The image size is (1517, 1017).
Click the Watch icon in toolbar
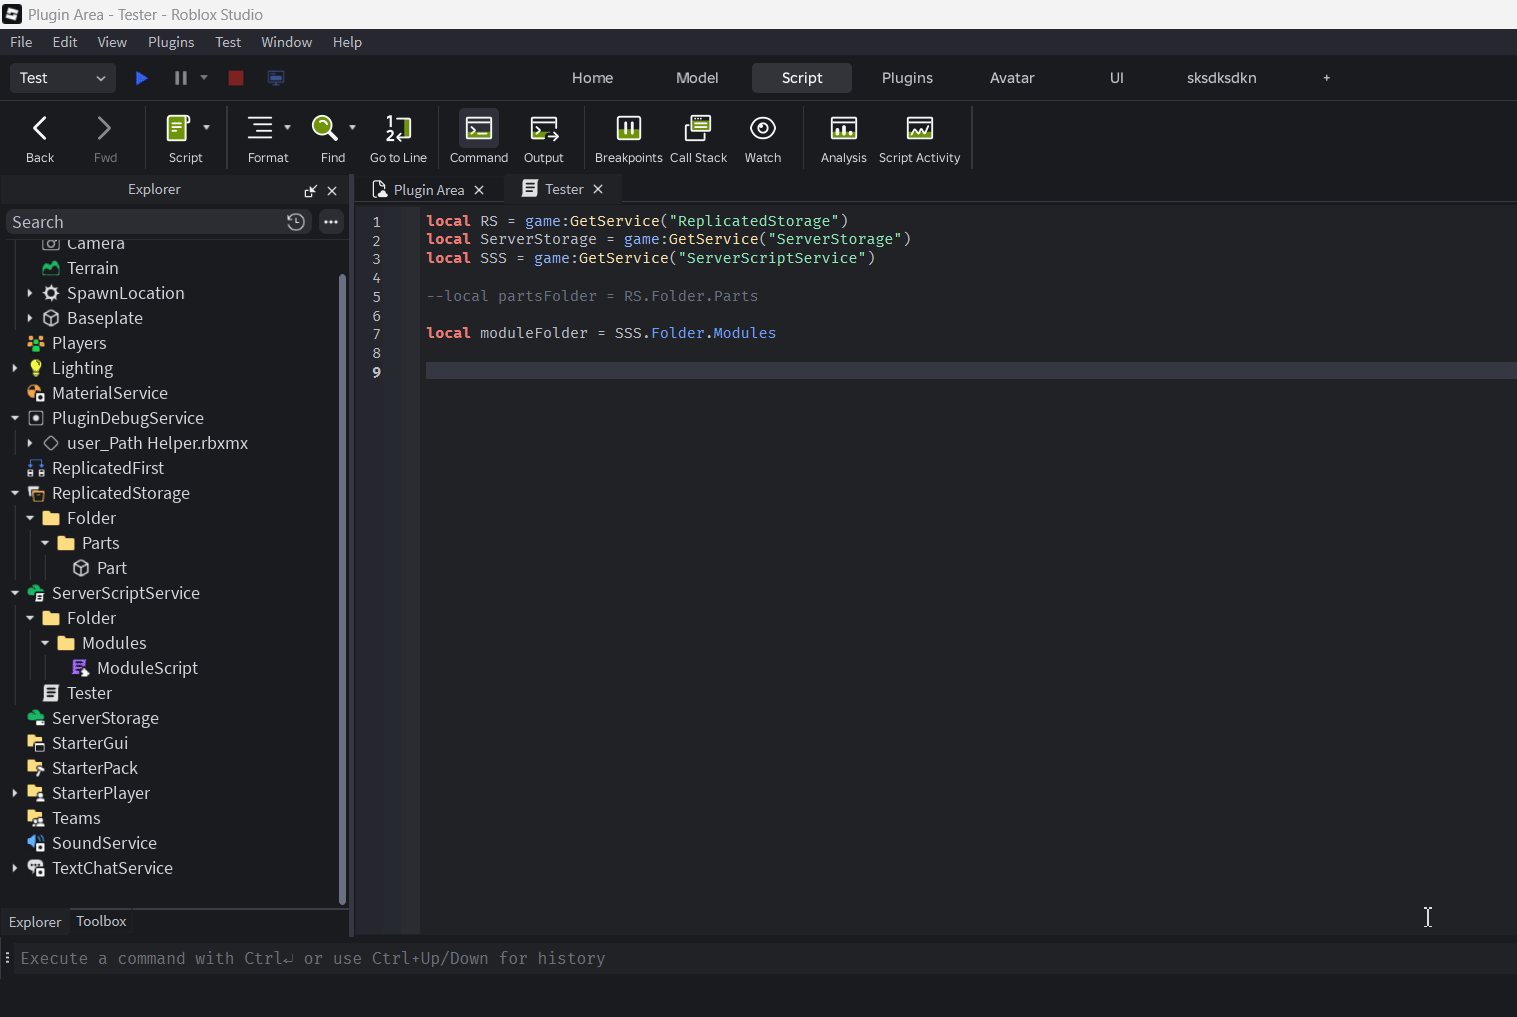(x=762, y=137)
